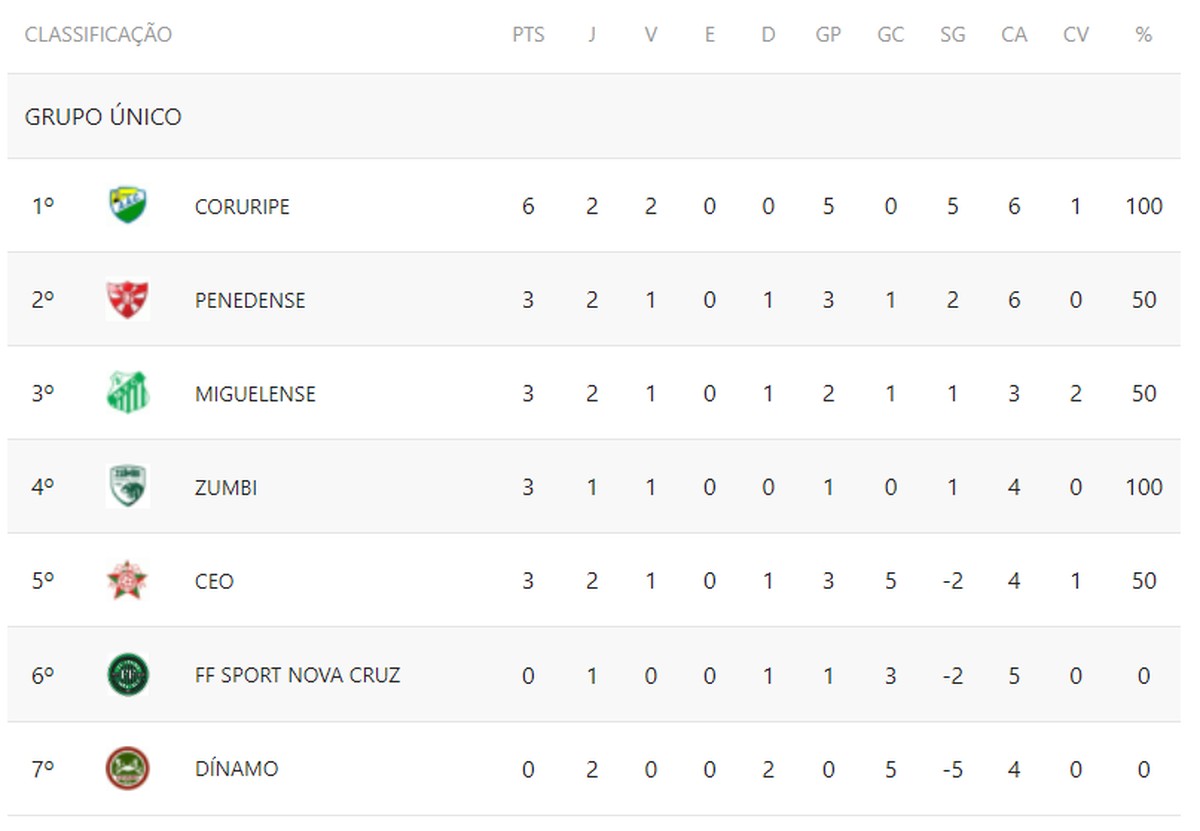Screen dimensions: 1200x831
Task: Click the Zumbi team crest icon
Action: click(x=128, y=487)
